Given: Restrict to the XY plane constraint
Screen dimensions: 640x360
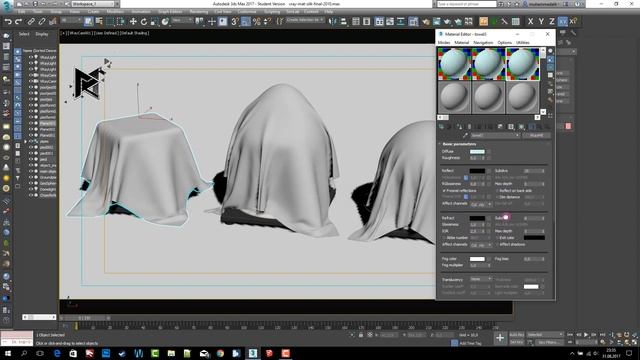Looking at the screenshot, I should point(562,22).
